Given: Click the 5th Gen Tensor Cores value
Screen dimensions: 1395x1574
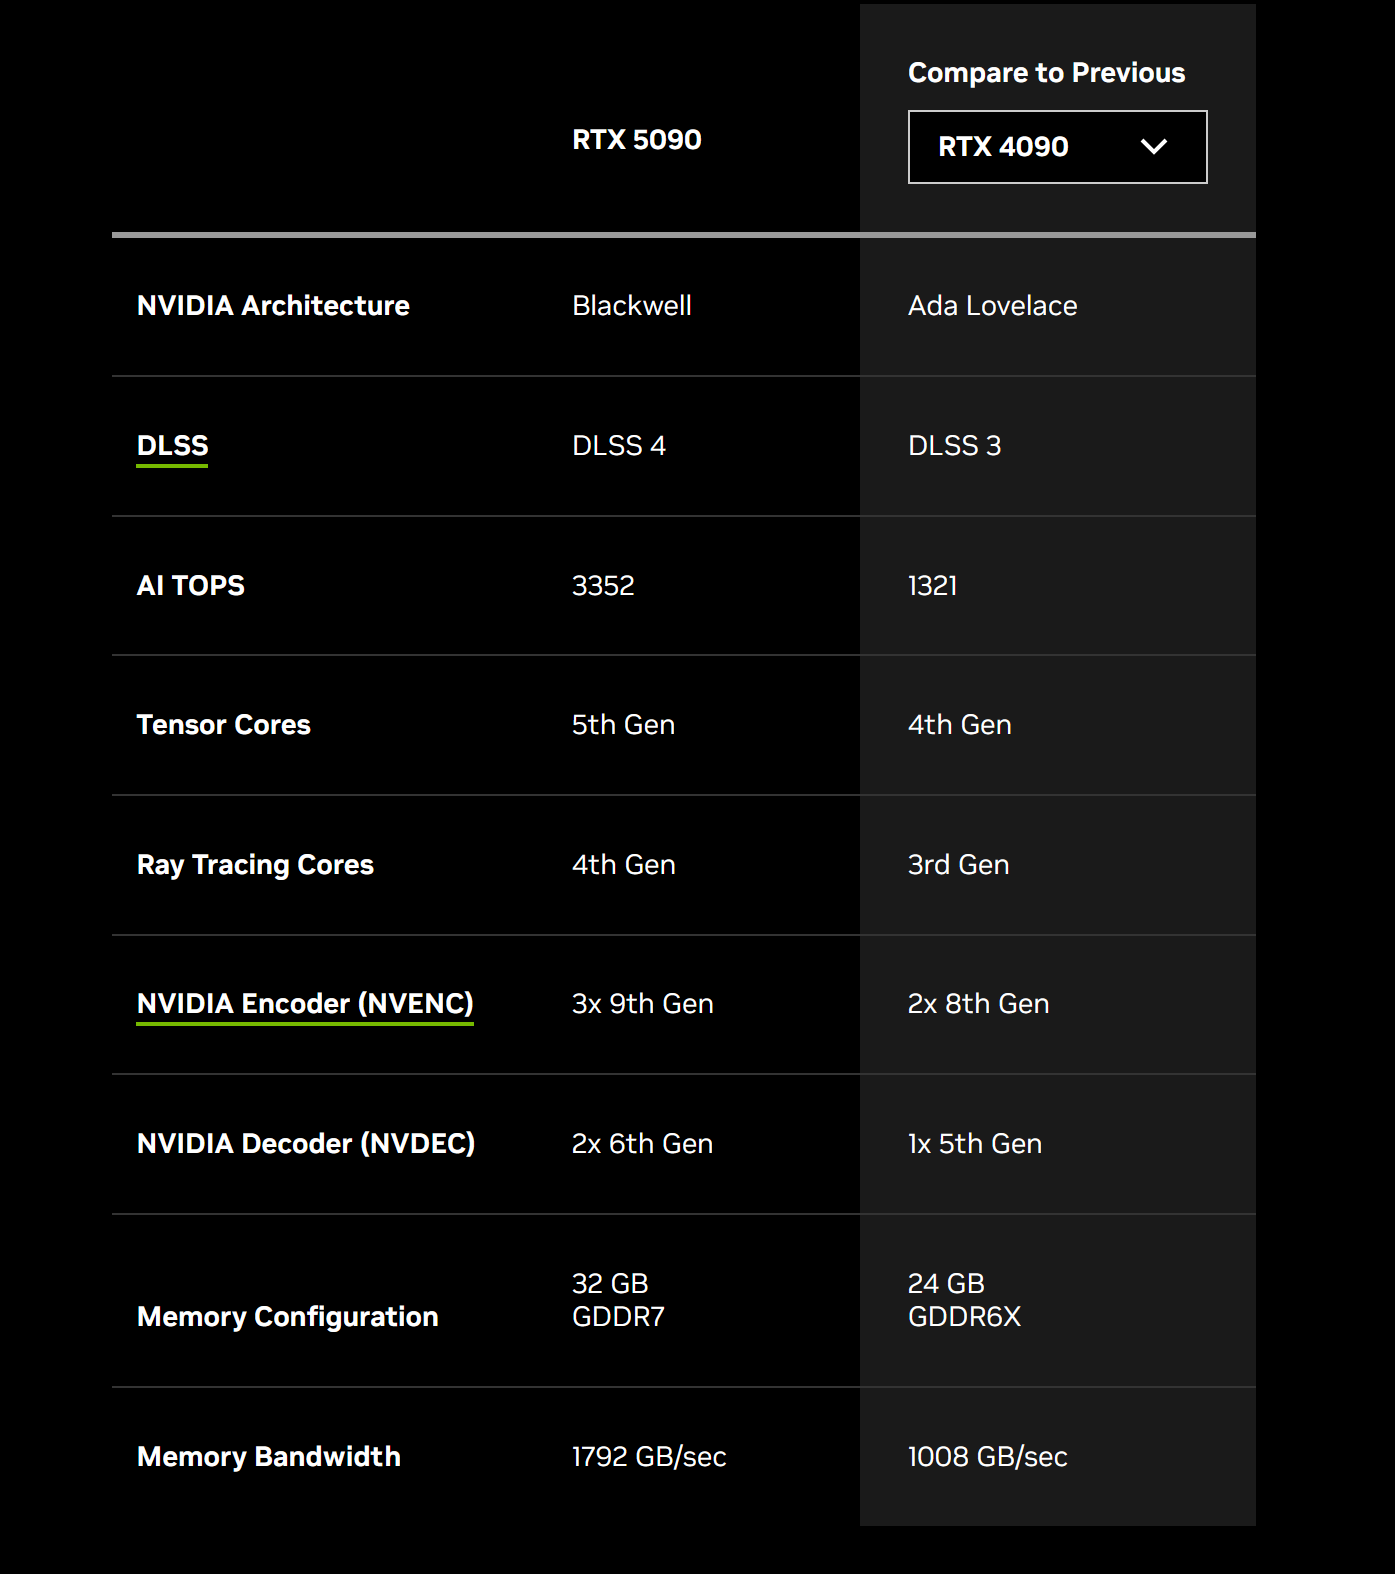Looking at the screenshot, I should pyautogui.click(x=624, y=725).
